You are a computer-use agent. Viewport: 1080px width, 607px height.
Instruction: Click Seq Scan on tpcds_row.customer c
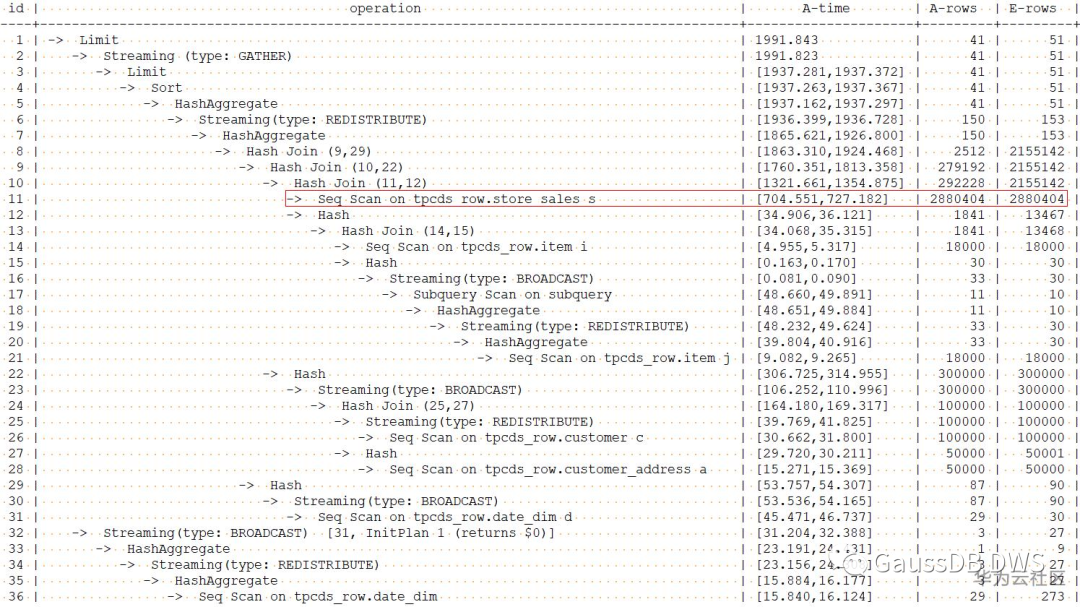[x=516, y=438]
